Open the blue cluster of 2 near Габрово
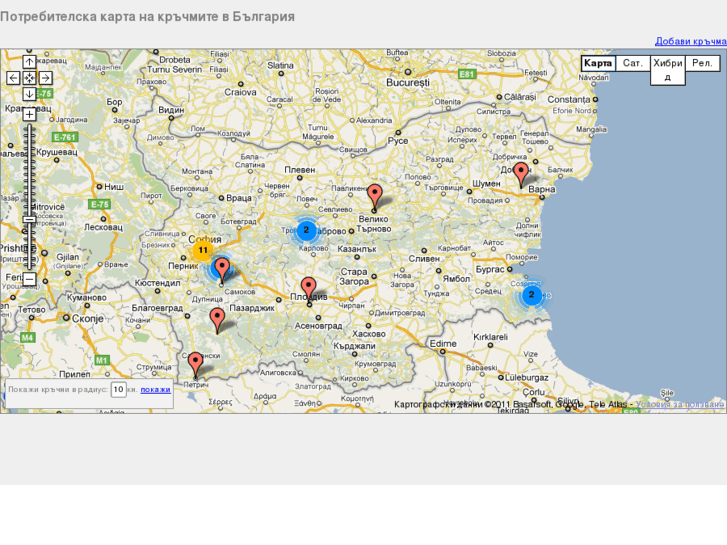Screen dimensions: 727x545 click(x=306, y=230)
